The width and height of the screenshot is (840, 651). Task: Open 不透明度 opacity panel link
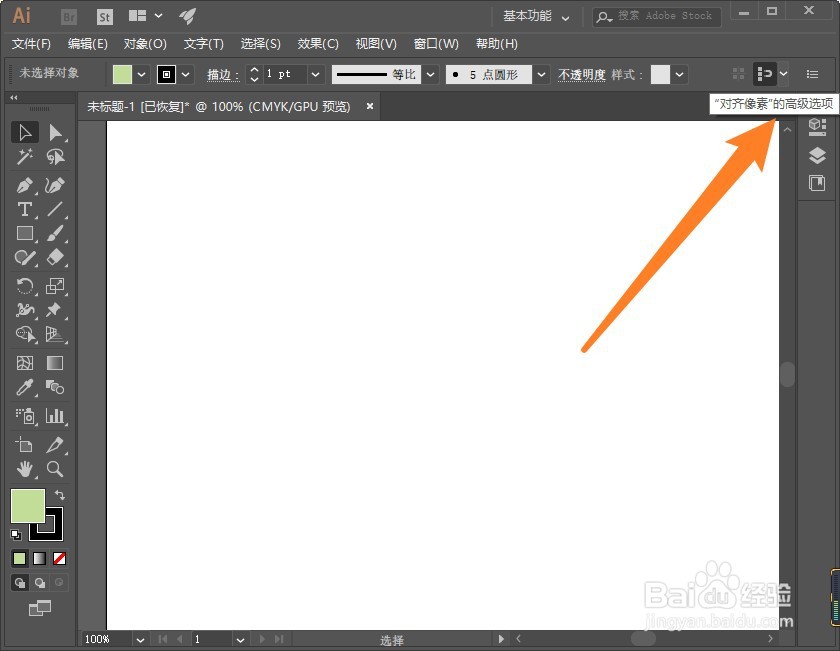pos(581,74)
